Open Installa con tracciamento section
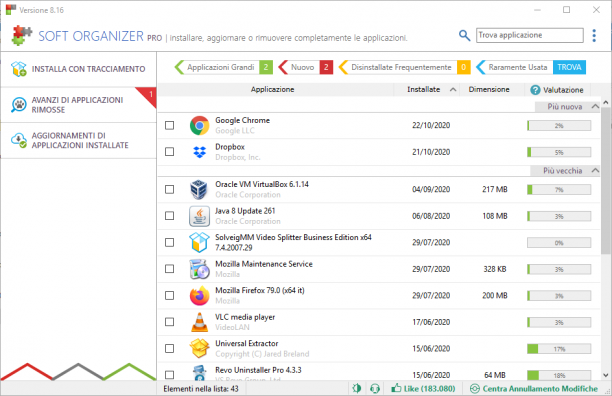 pos(78,69)
